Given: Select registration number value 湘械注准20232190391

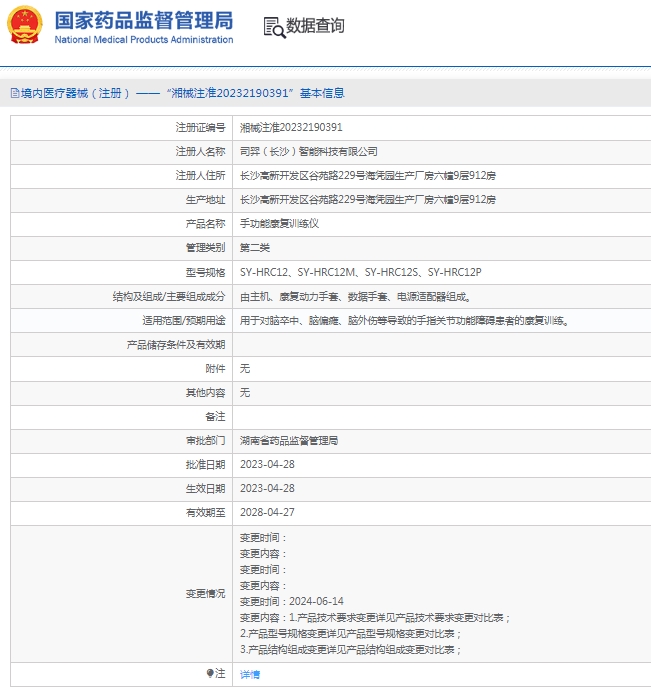Looking at the screenshot, I should click(291, 127).
